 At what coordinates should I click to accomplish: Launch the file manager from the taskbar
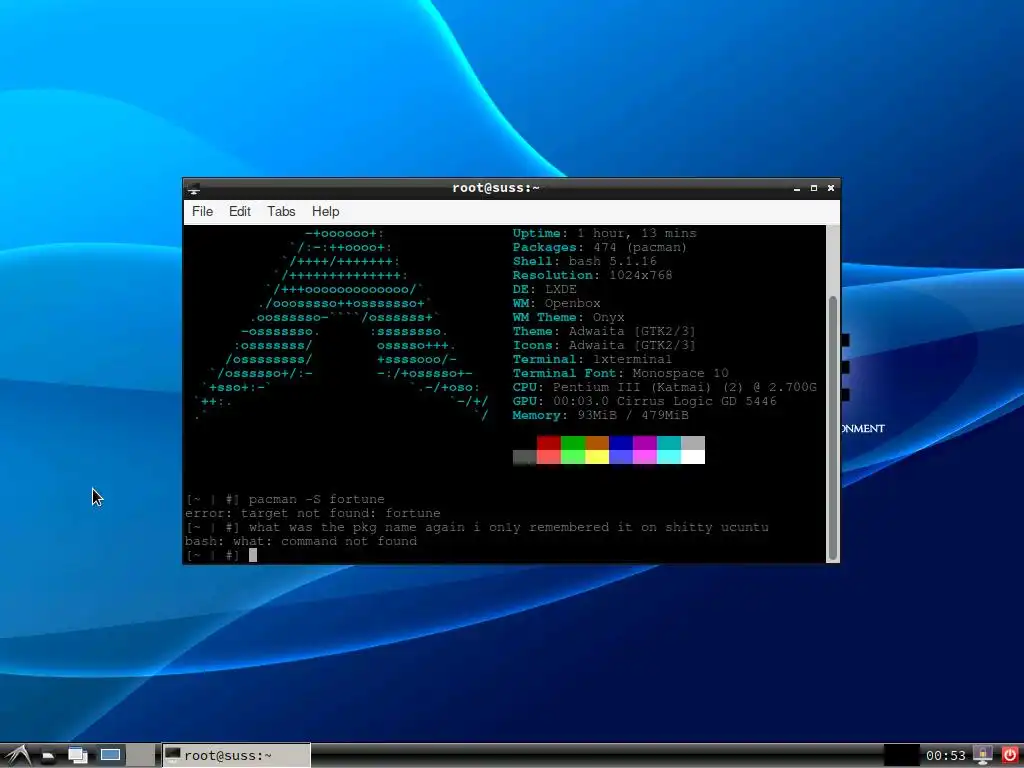click(48, 756)
